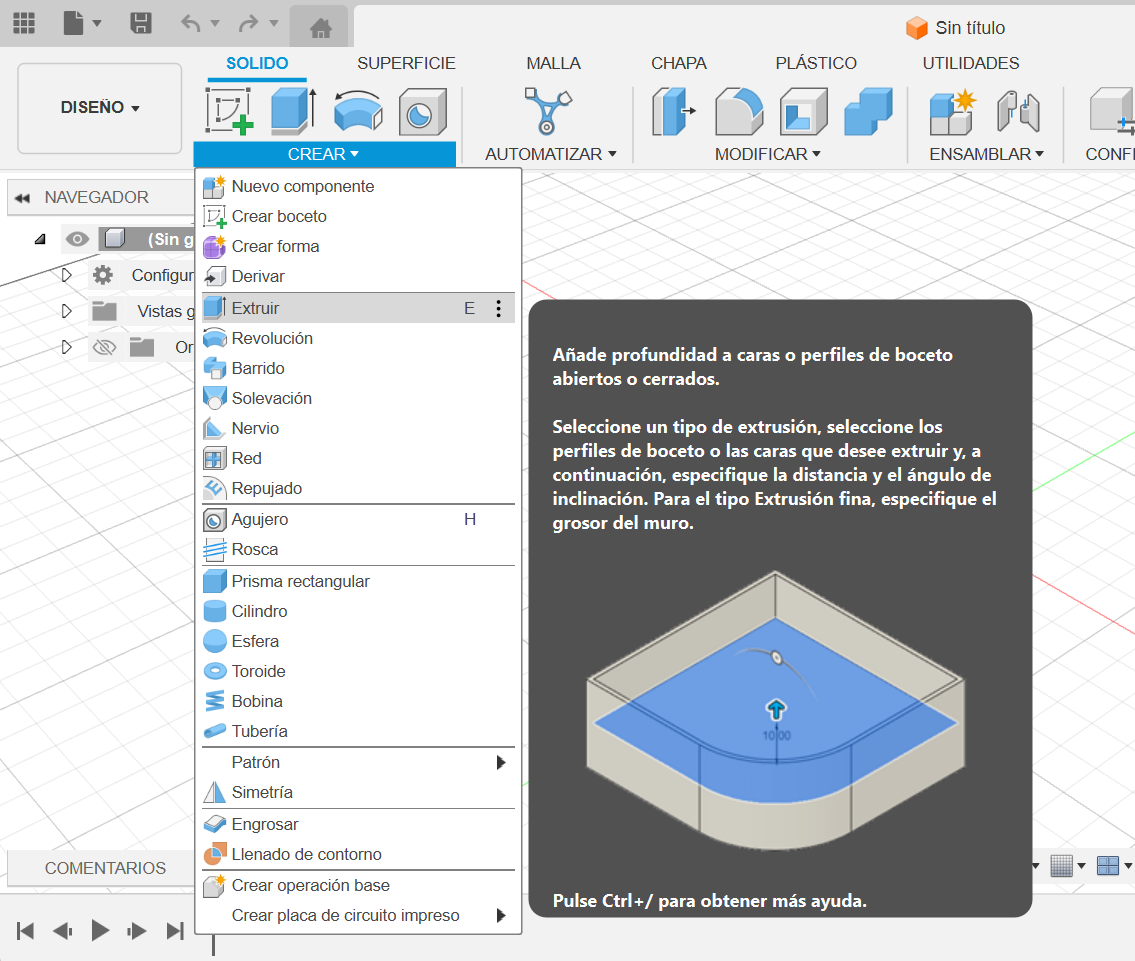Expand the Patrón submenu
1135x961 pixels.
358,763
